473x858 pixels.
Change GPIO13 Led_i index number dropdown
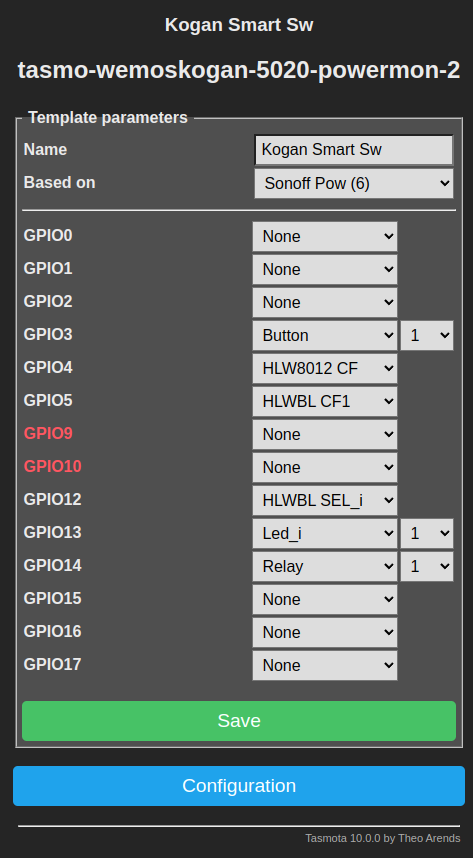coord(427,534)
